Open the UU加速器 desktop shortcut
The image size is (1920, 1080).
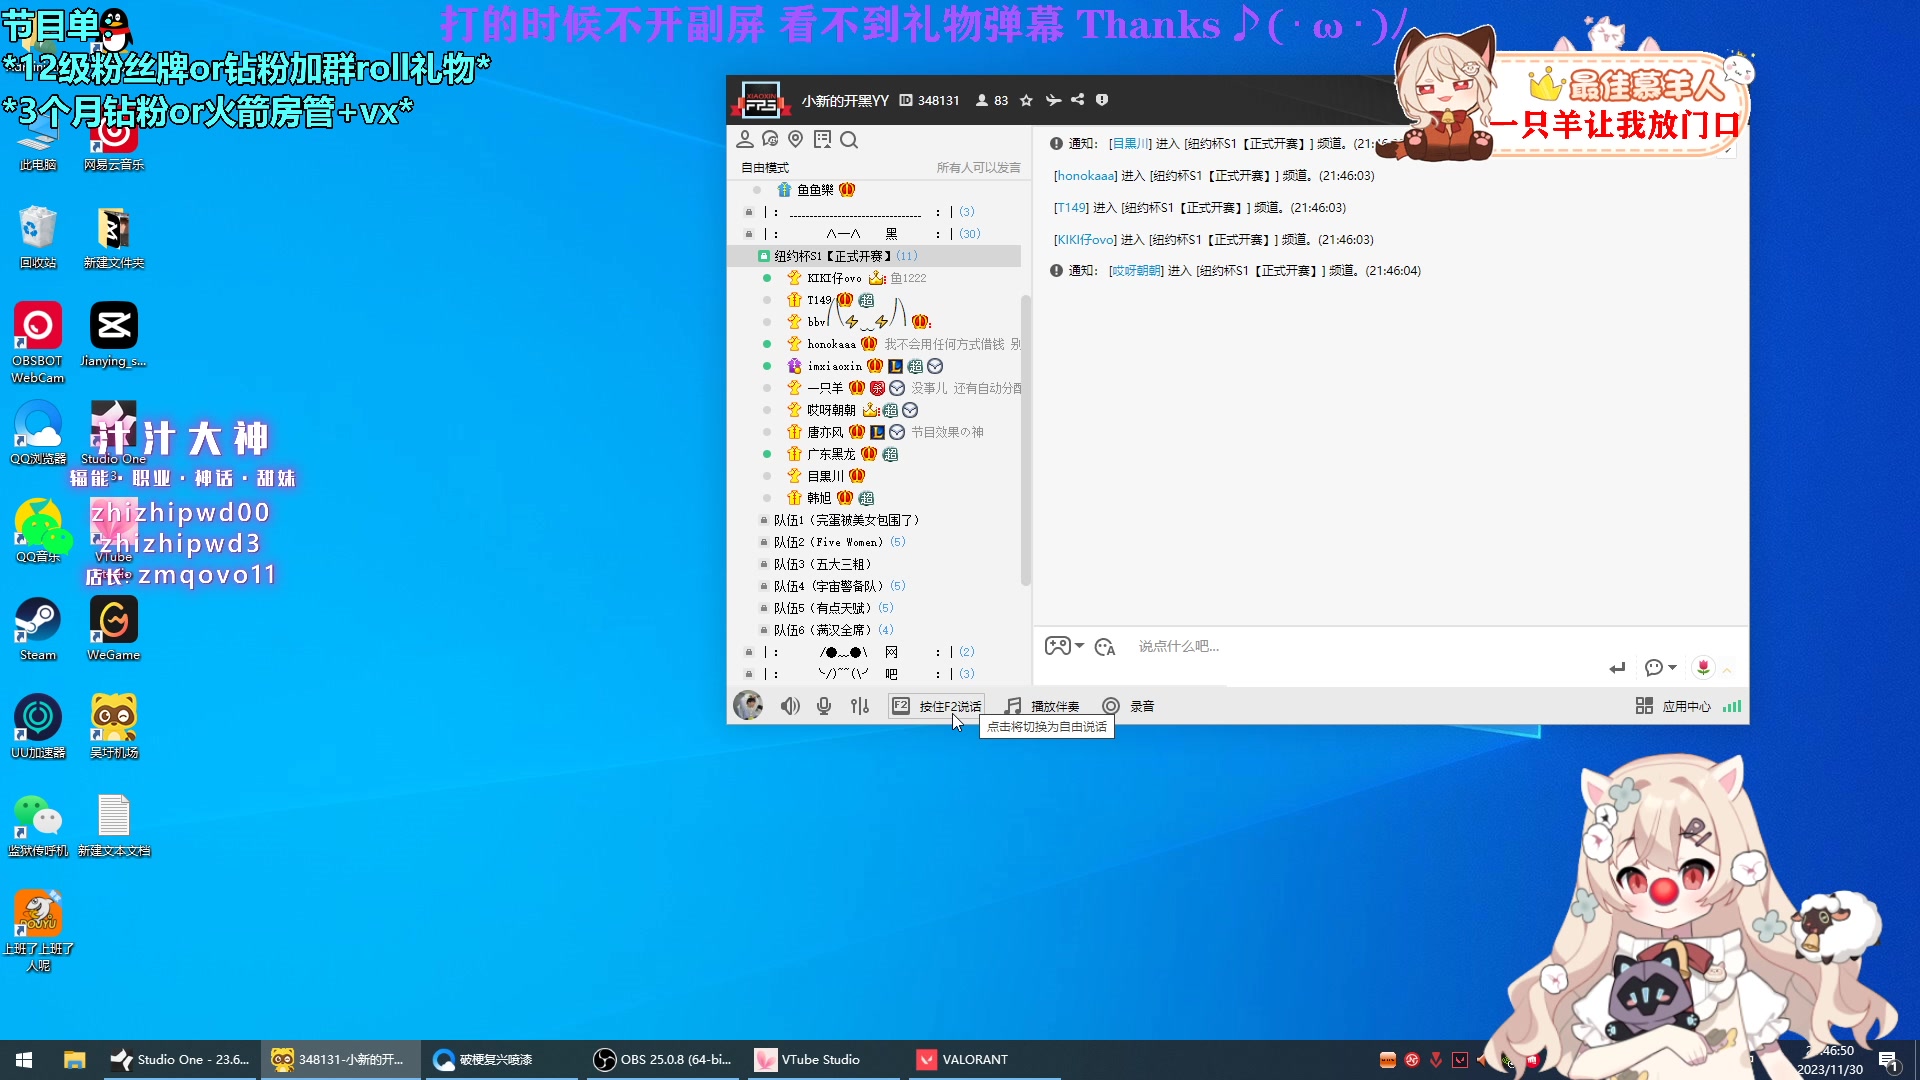point(38,727)
